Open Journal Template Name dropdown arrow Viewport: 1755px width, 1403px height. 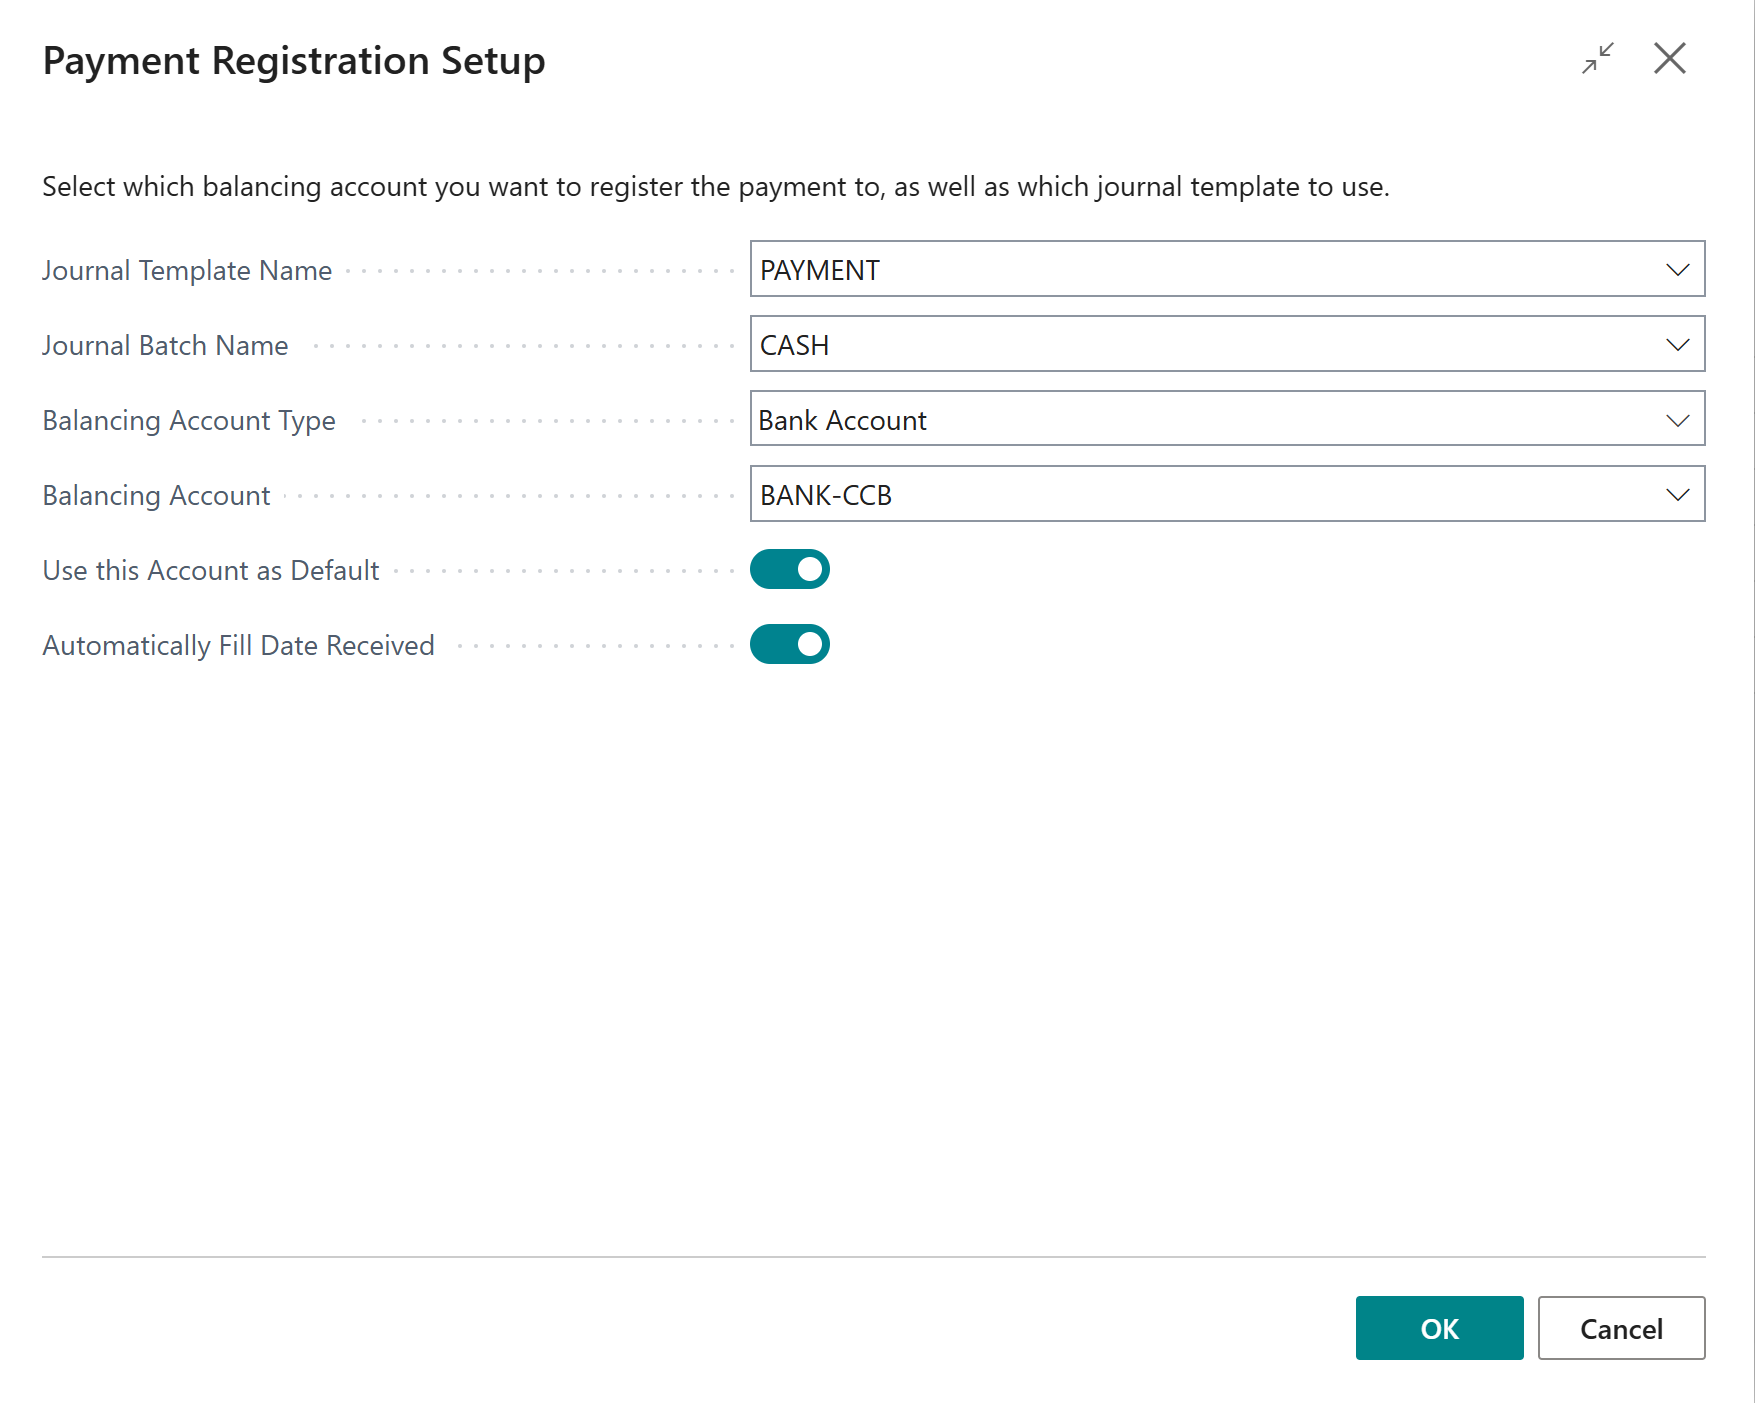(1677, 270)
